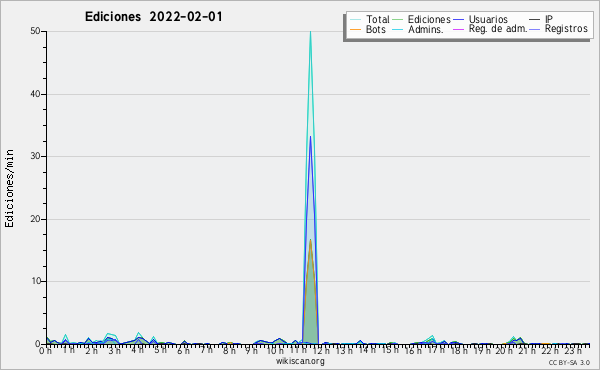
Task: Click the '4 h' x-axis label
Action: coord(137,350)
